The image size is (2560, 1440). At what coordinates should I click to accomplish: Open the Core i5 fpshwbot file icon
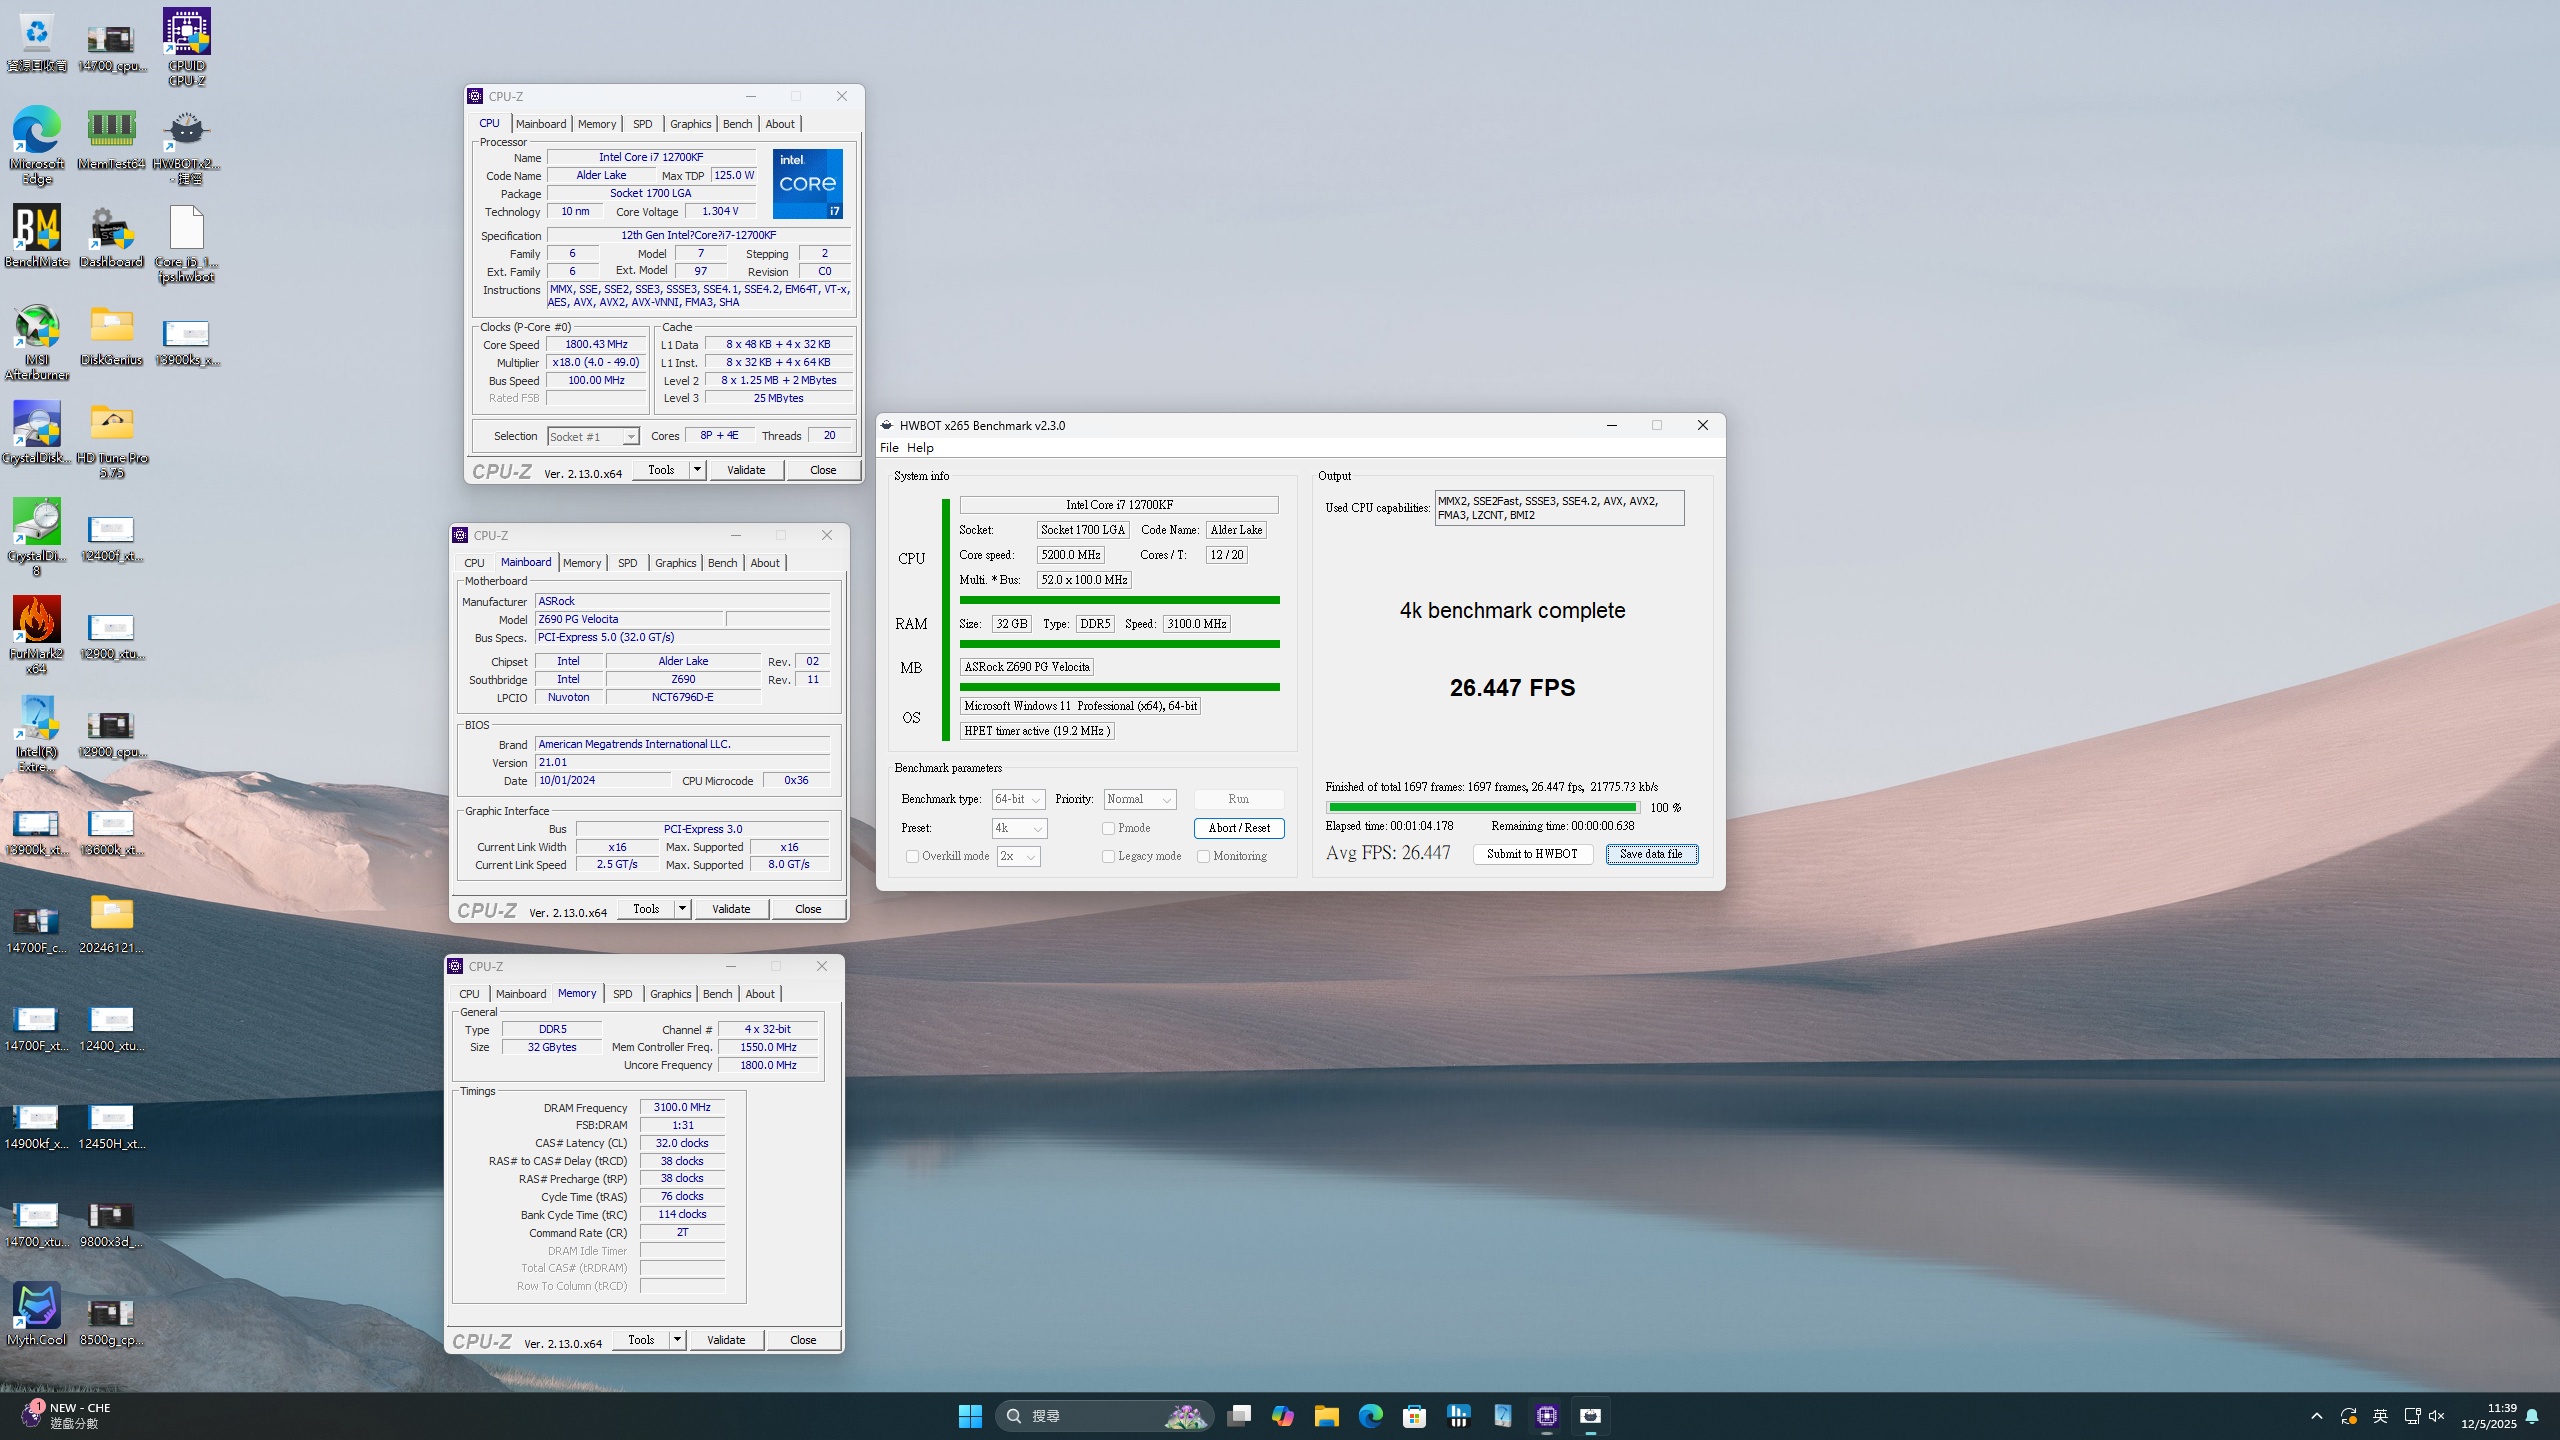coord(186,243)
